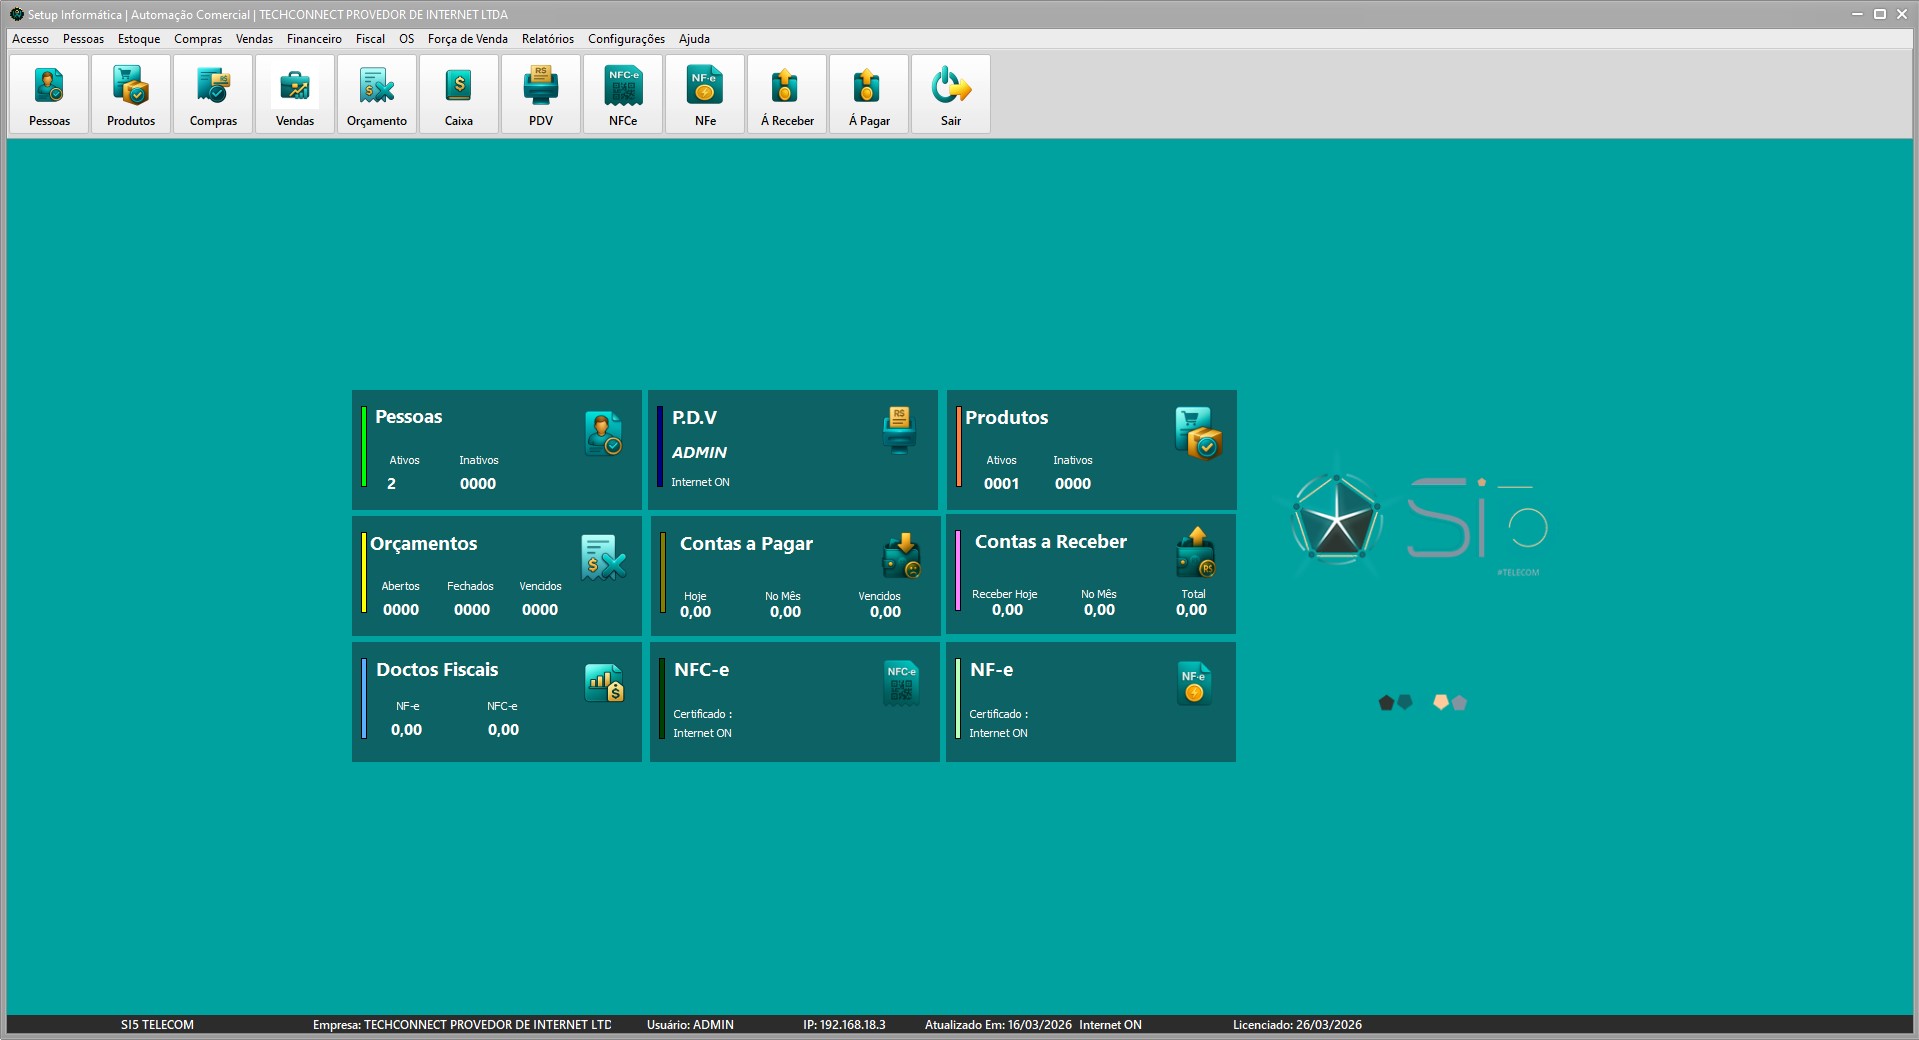This screenshot has height=1040, width=1919.
Task: Click the IP: 192.168.18.3 status entry
Action: [x=844, y=1025]
